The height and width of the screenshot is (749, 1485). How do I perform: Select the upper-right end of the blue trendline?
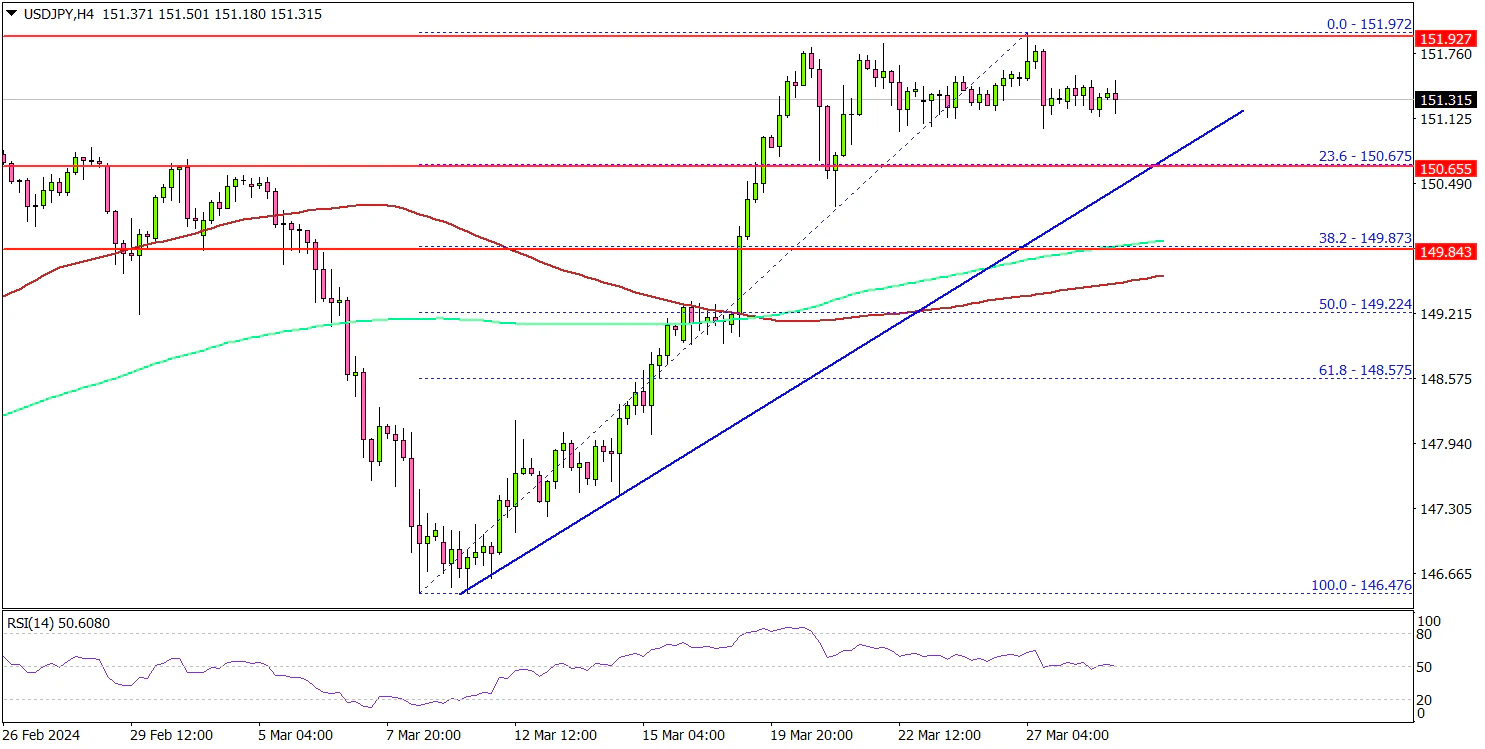point(1243,111)
